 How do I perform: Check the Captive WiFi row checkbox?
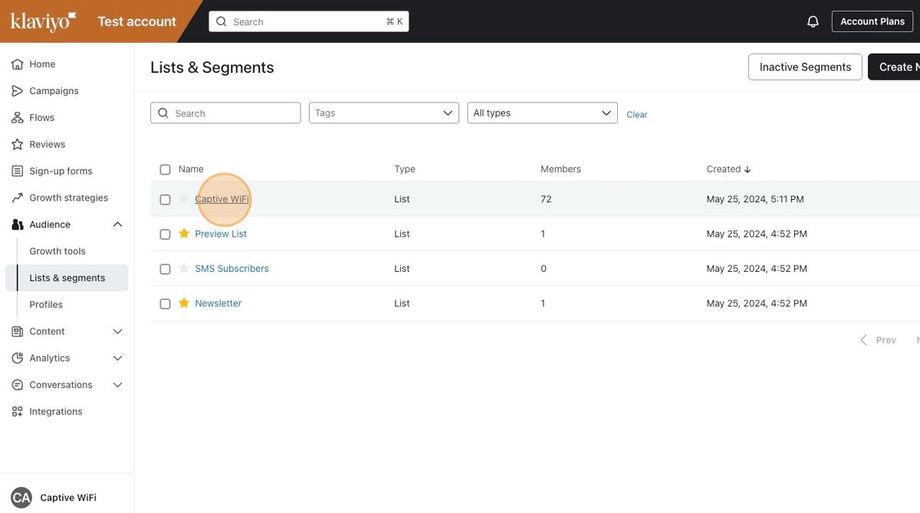(x=165, y=200)
